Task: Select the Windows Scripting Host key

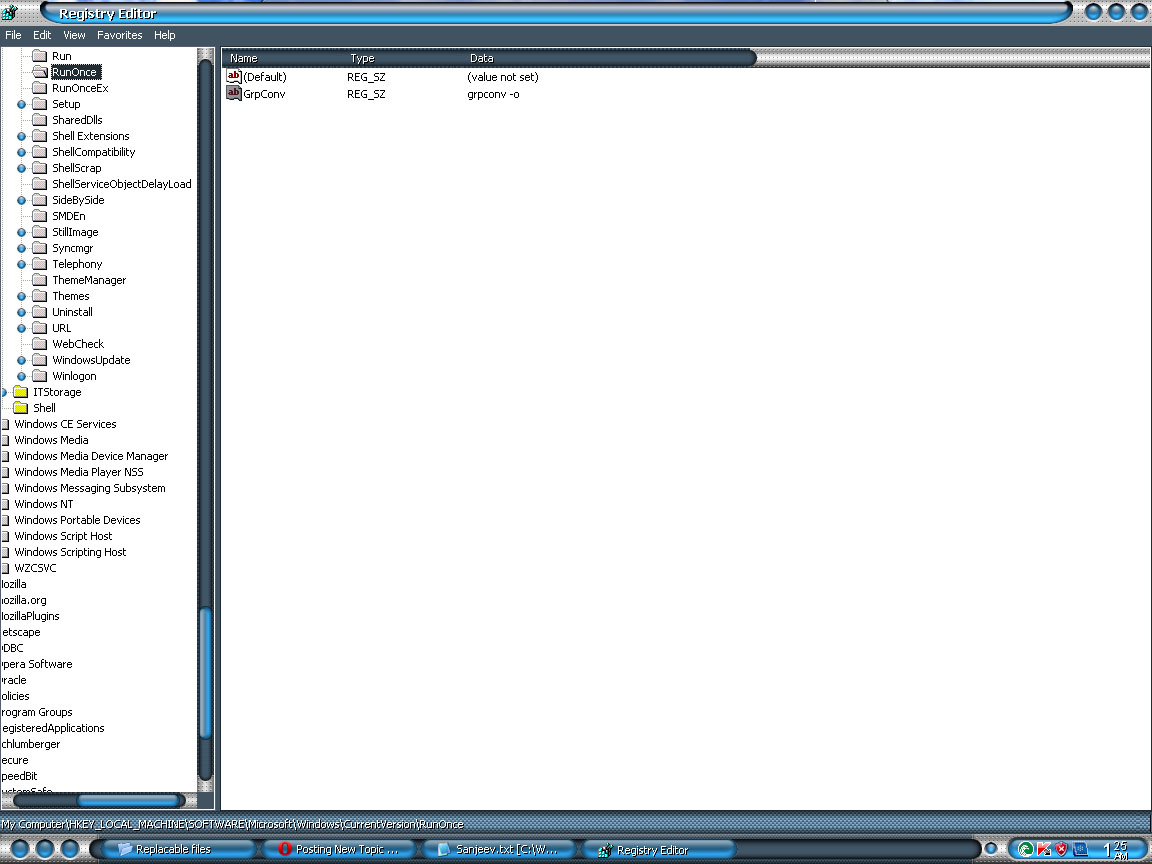Action: pos(71,552)
